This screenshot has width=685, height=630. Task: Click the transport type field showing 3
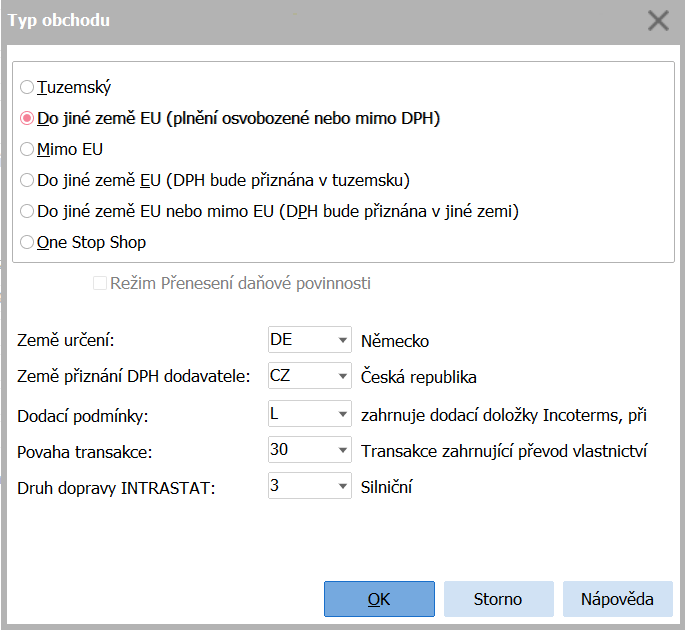[x=298, y=488]
